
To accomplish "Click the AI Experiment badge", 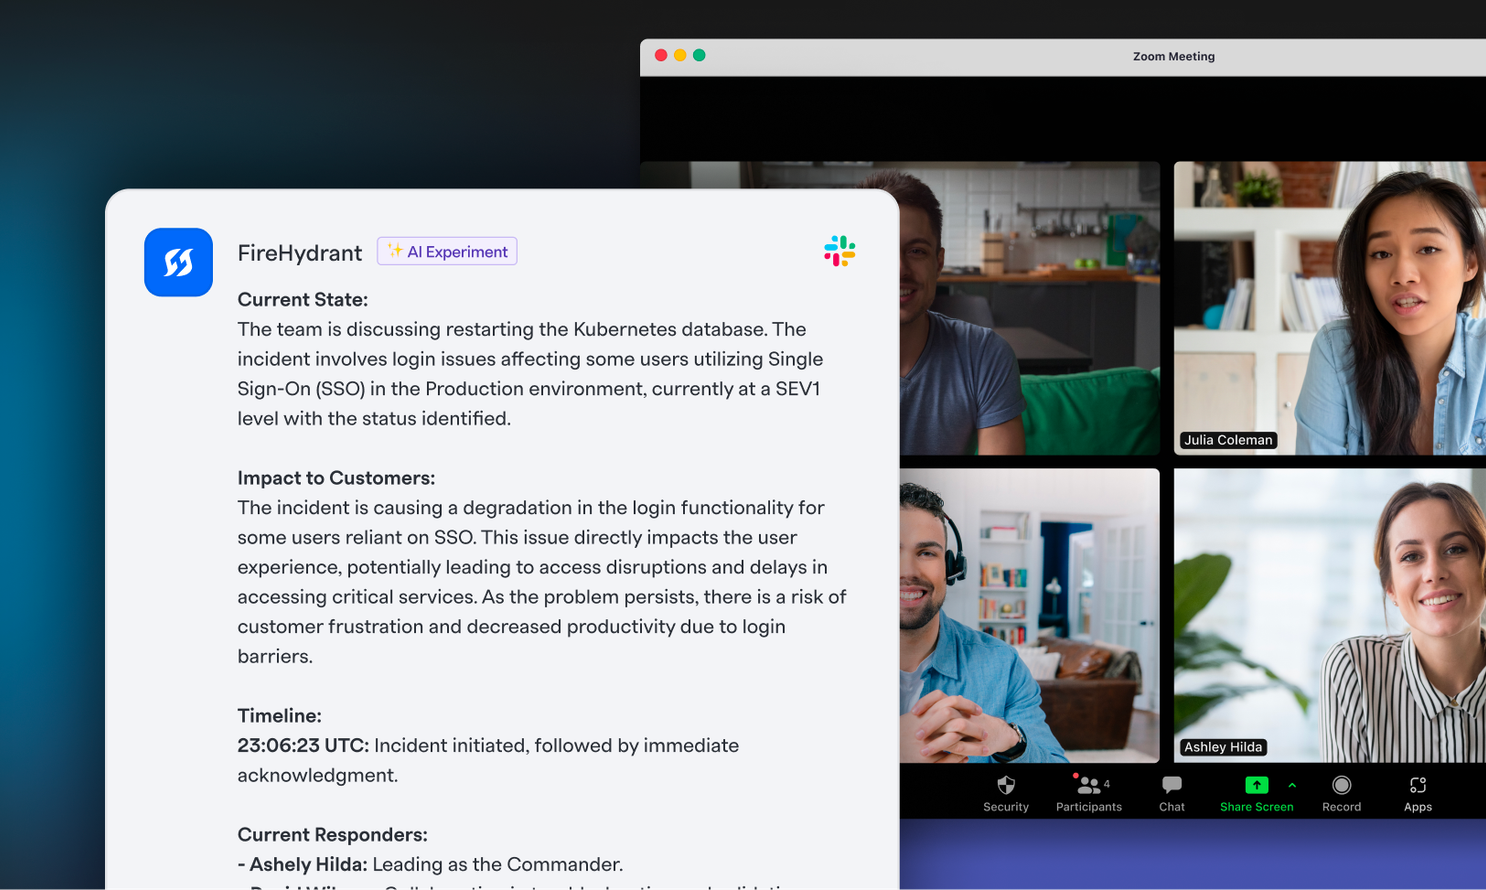I will tap(447, 251).
